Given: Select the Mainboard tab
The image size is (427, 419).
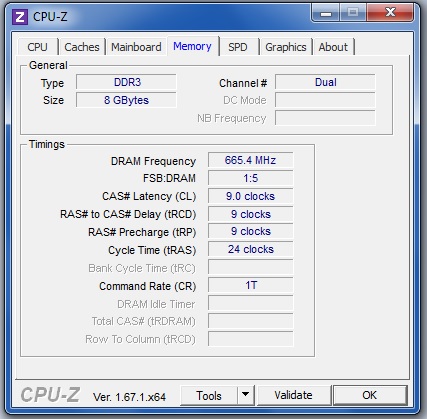Looking at the screenshot, I should click(136, 47).
